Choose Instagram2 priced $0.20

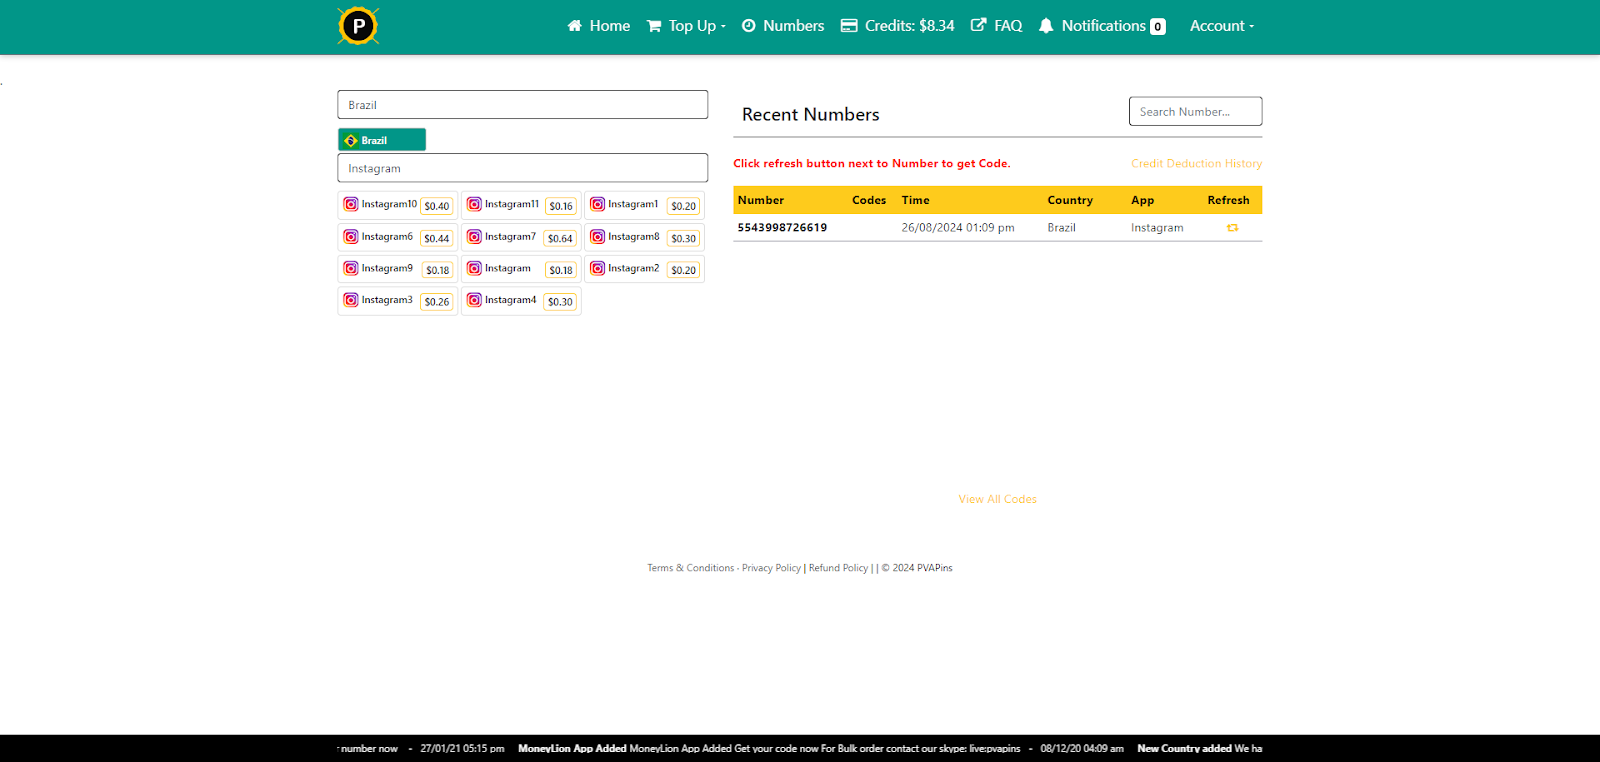coord(644,269)
